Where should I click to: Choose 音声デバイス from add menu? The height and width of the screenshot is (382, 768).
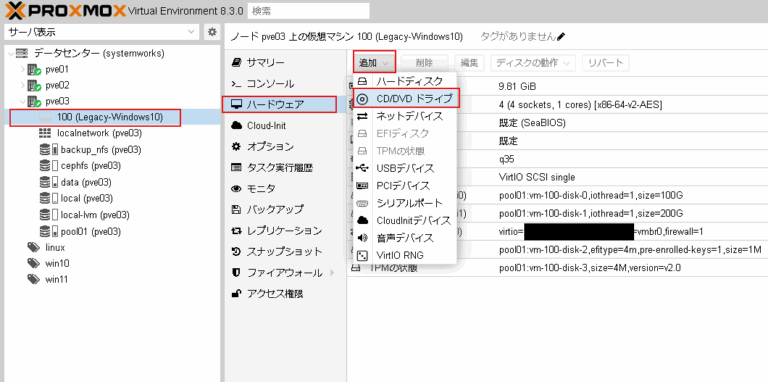405,238
